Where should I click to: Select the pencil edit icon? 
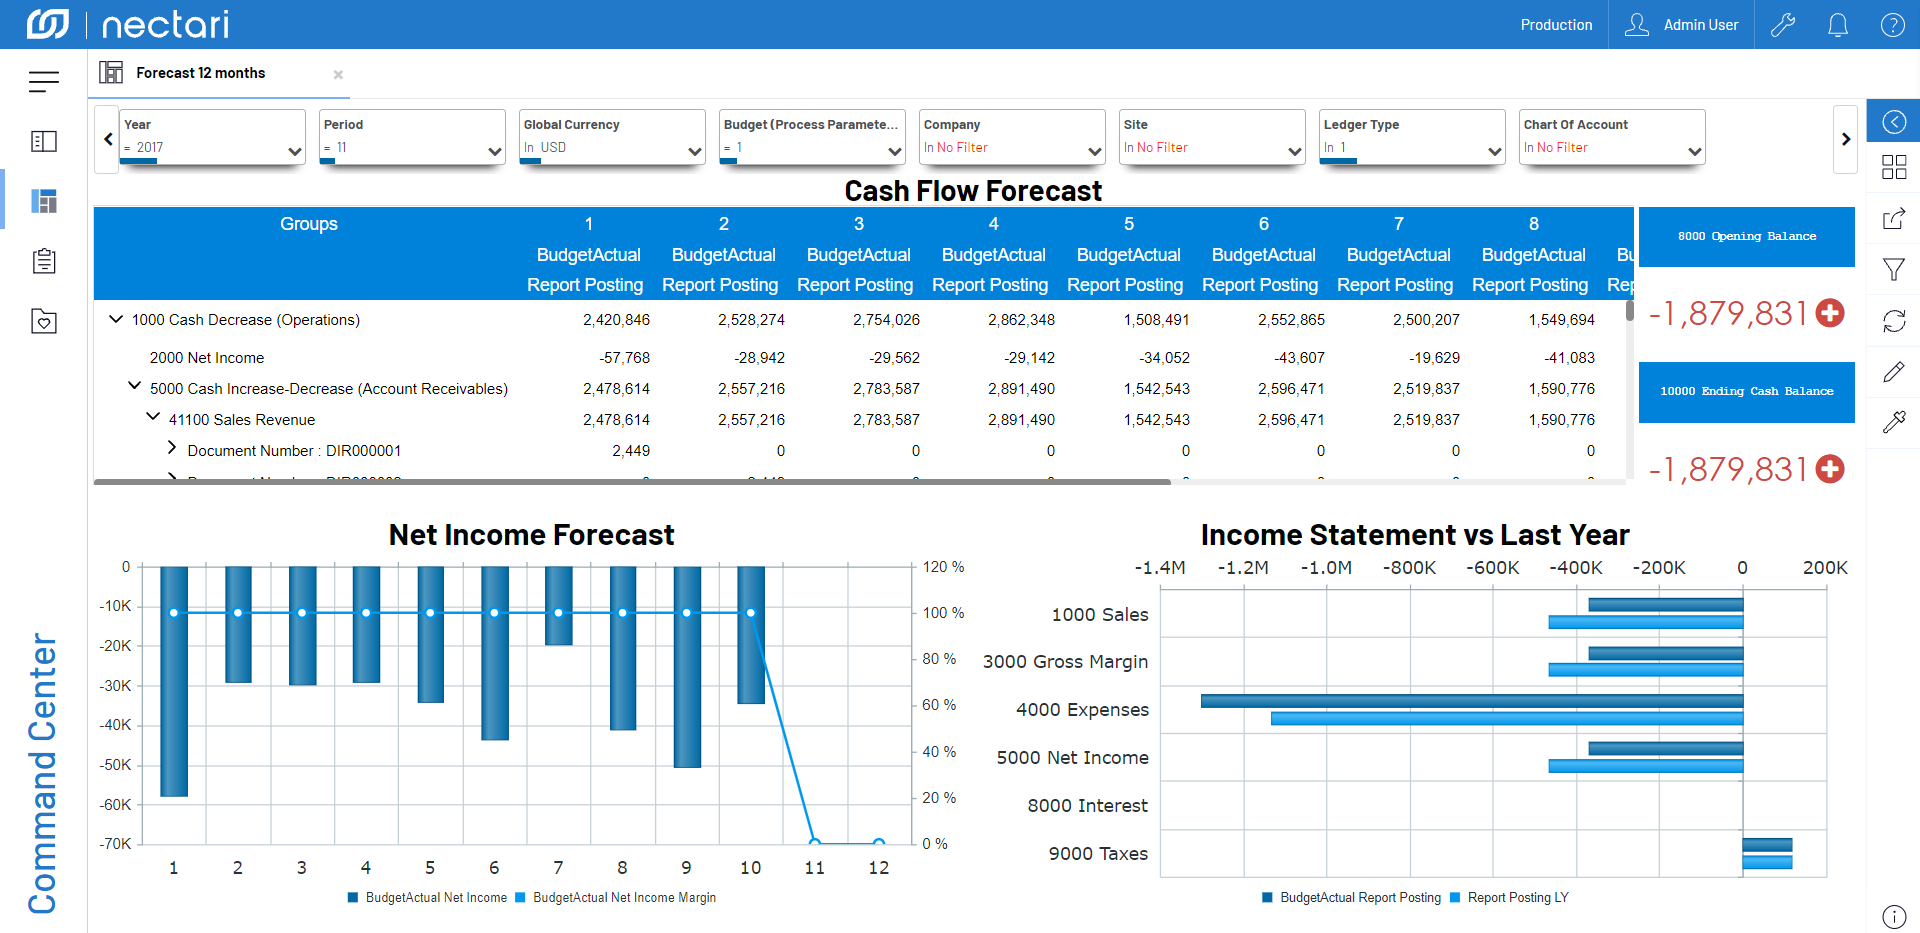(1894, 372)
